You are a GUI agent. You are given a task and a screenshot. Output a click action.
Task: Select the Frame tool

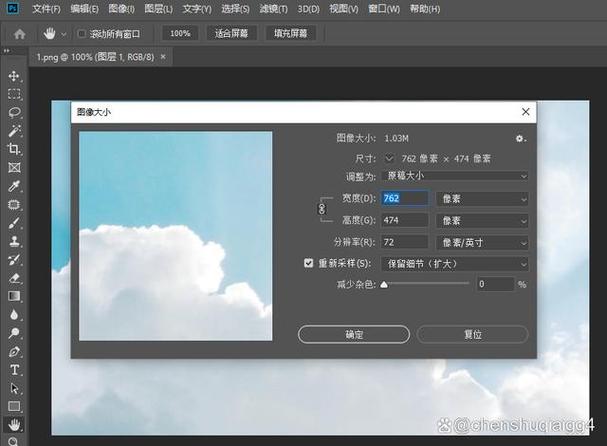point(14,168)
